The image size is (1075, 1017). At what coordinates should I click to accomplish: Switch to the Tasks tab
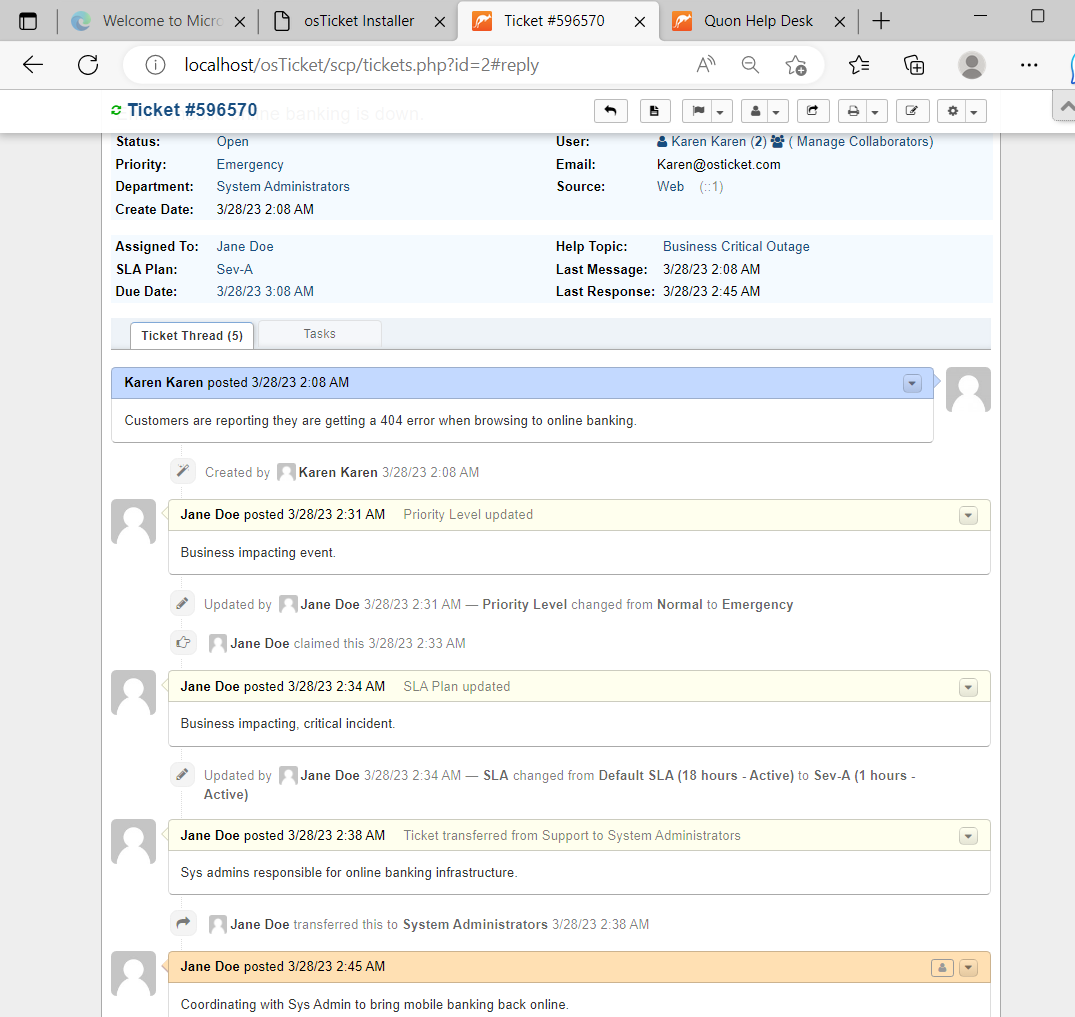(318, 333)
